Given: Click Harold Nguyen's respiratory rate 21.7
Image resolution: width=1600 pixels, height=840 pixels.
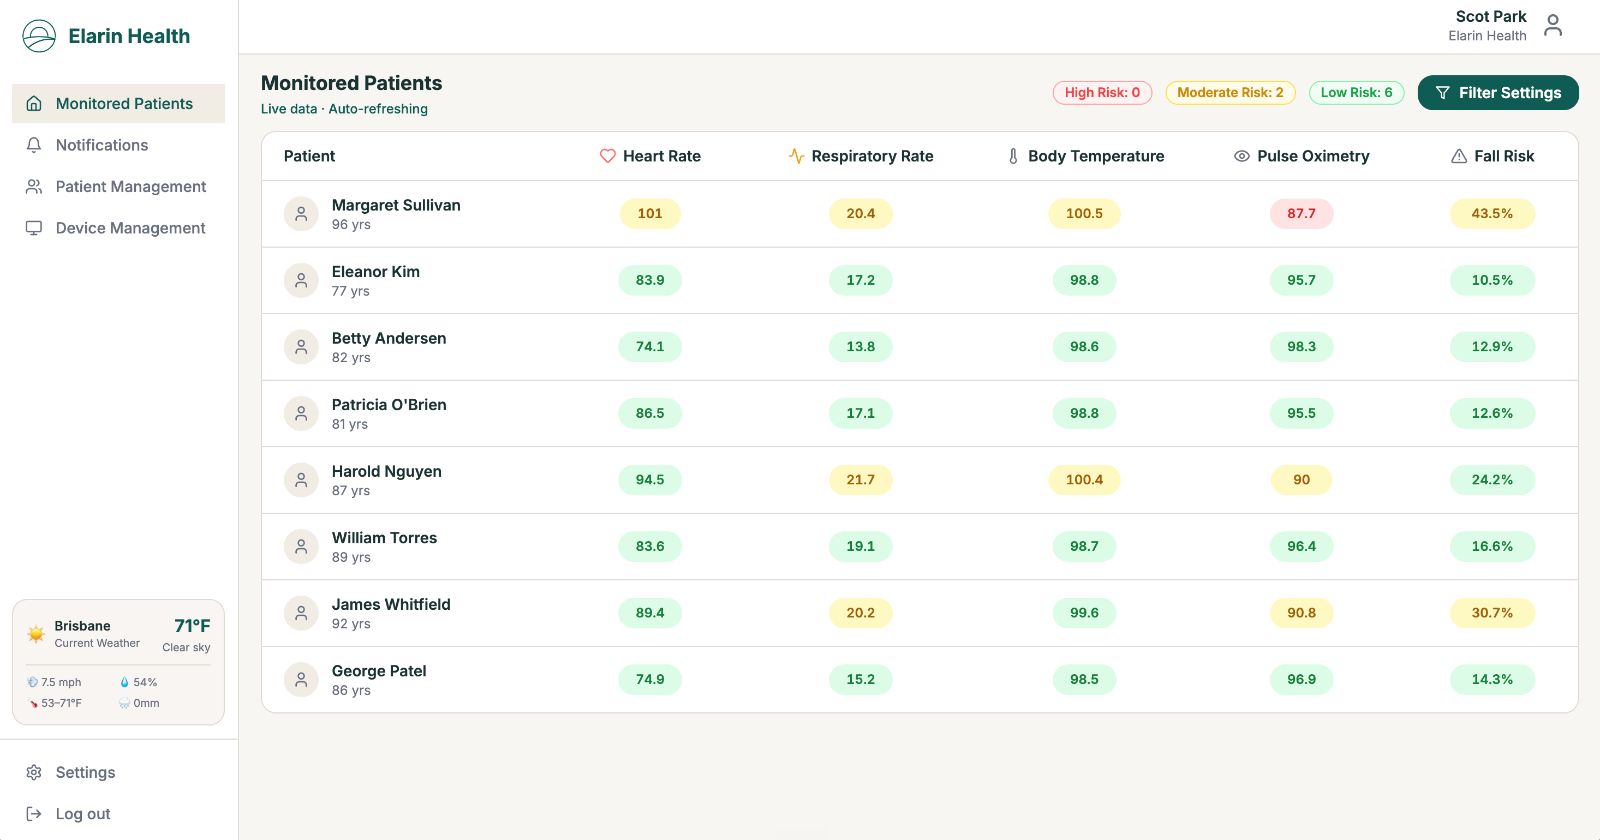Looking at the screenshot, I should tap(860, 480).
